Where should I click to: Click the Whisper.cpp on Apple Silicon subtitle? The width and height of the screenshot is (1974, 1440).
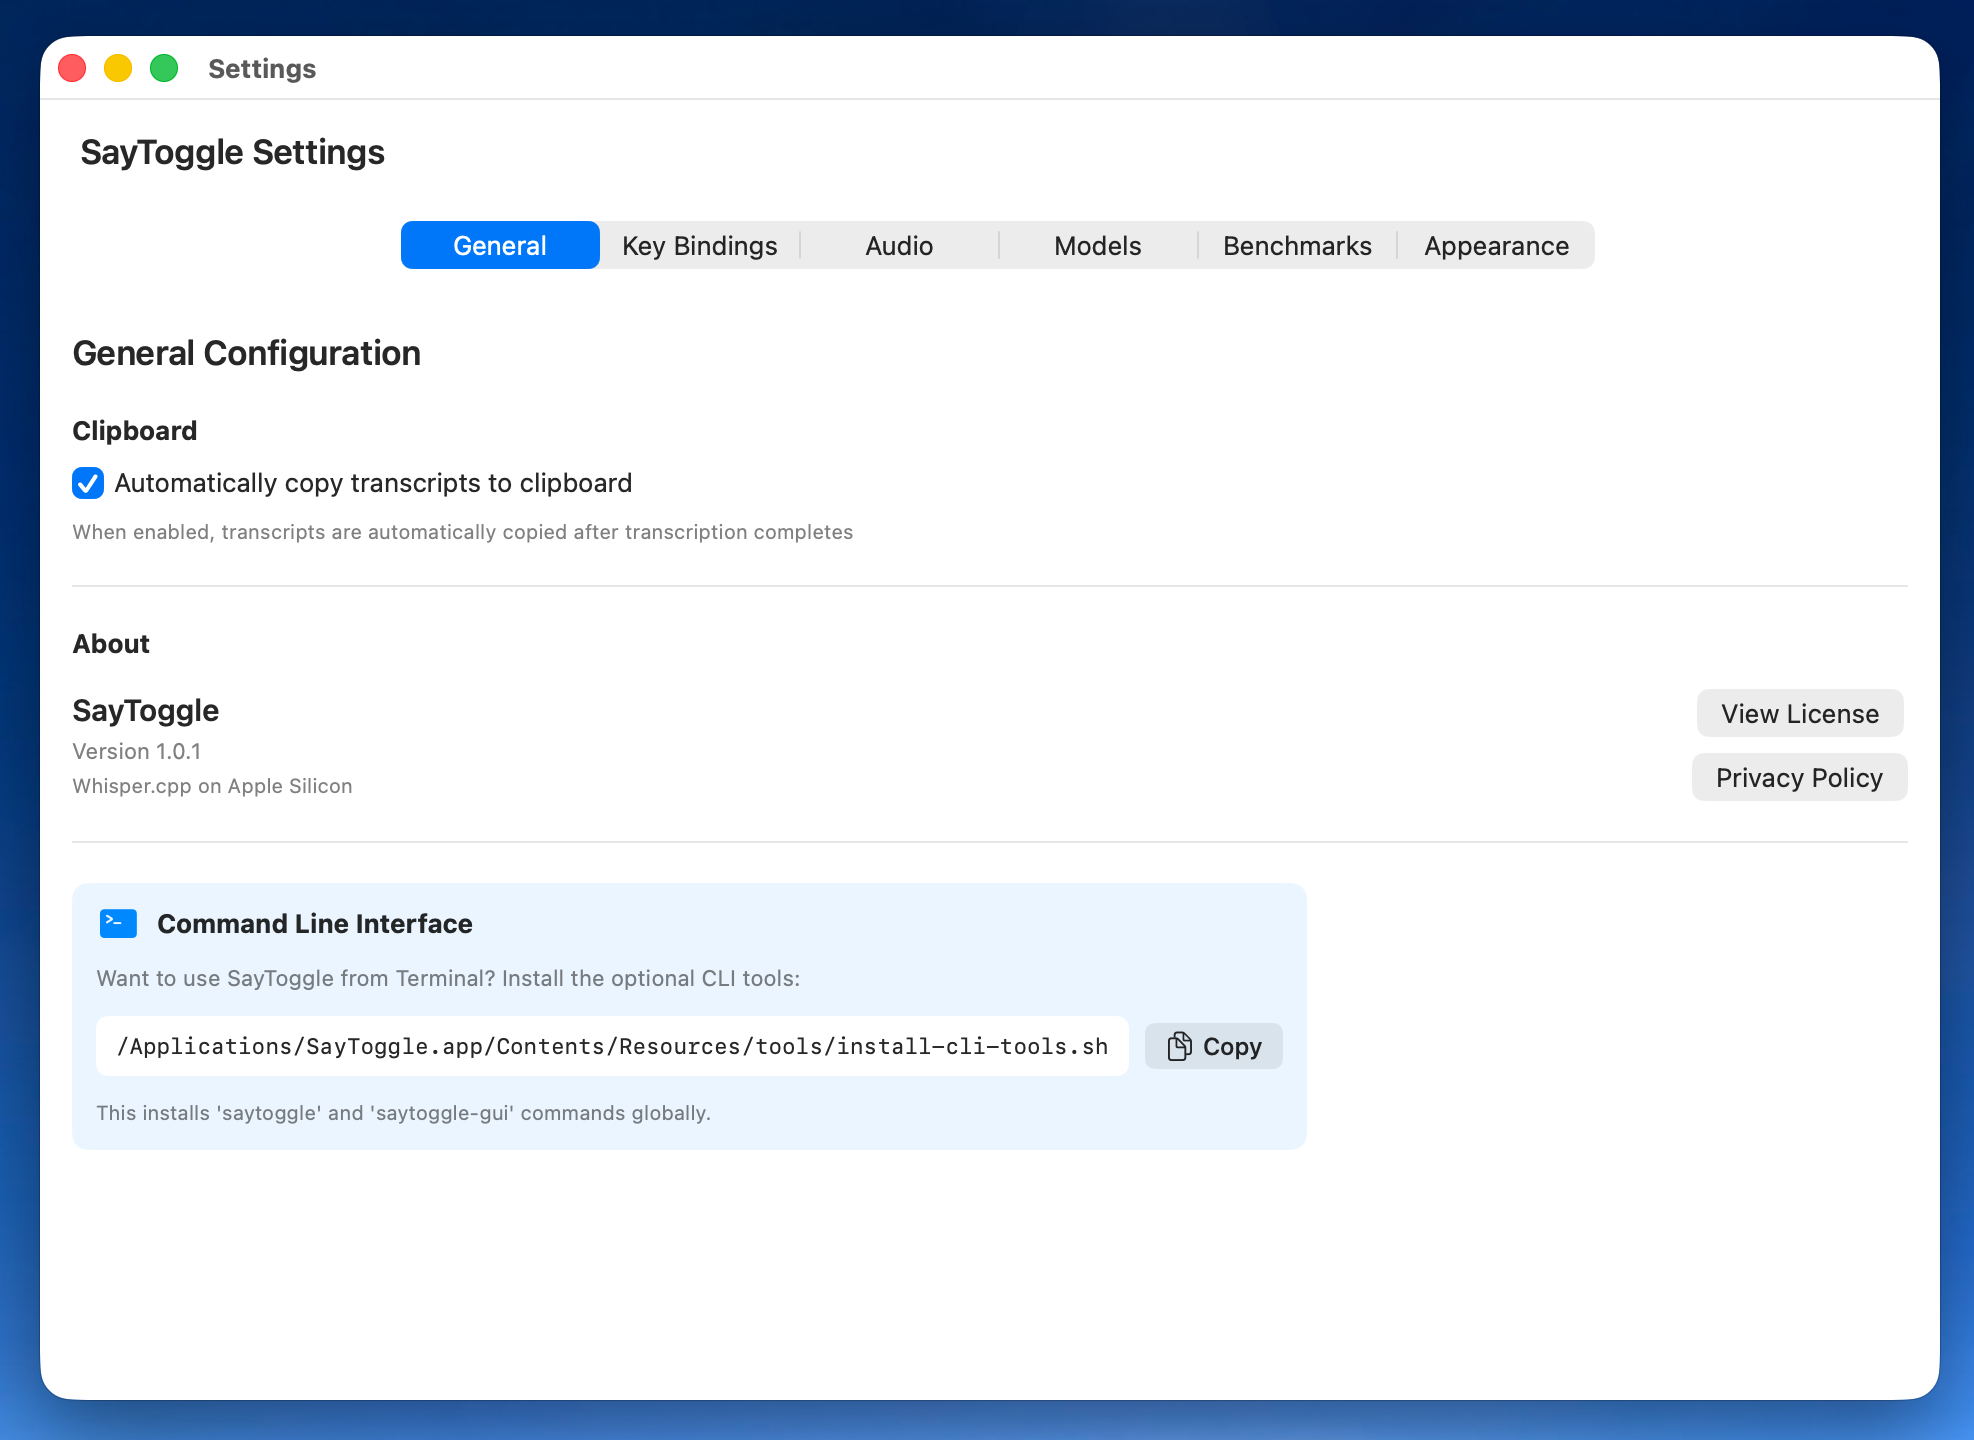pyautogui.click(x=212, y=786)
